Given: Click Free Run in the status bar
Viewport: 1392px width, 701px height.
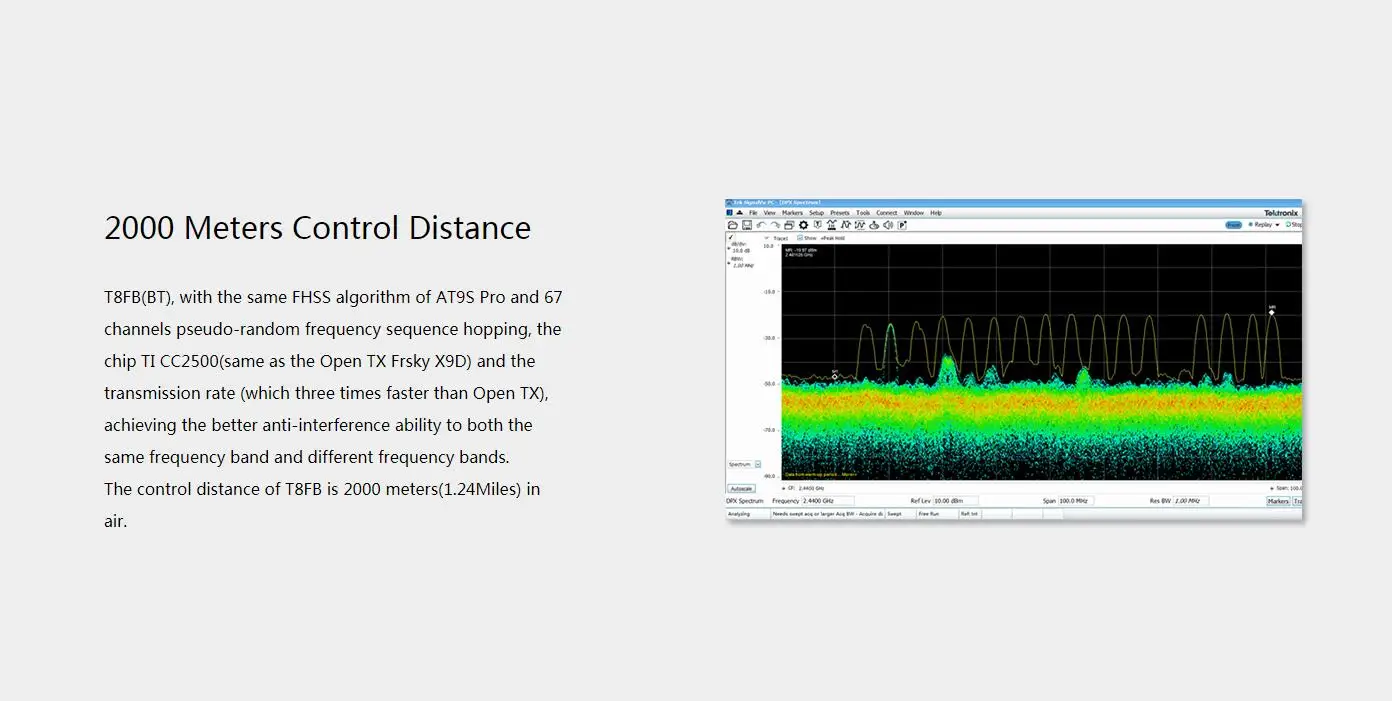Looking at the screenshot, I should point(930,514).
